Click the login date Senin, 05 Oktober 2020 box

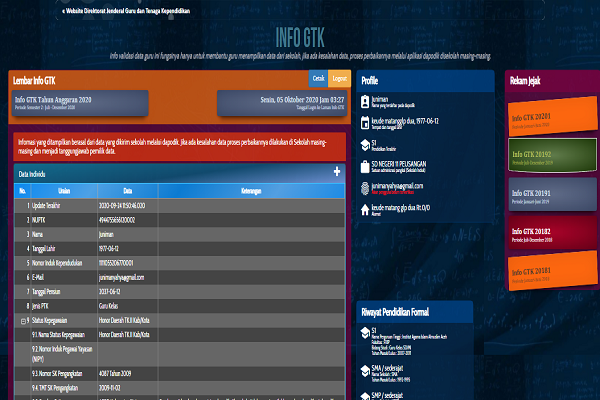(x=282, y=103)
